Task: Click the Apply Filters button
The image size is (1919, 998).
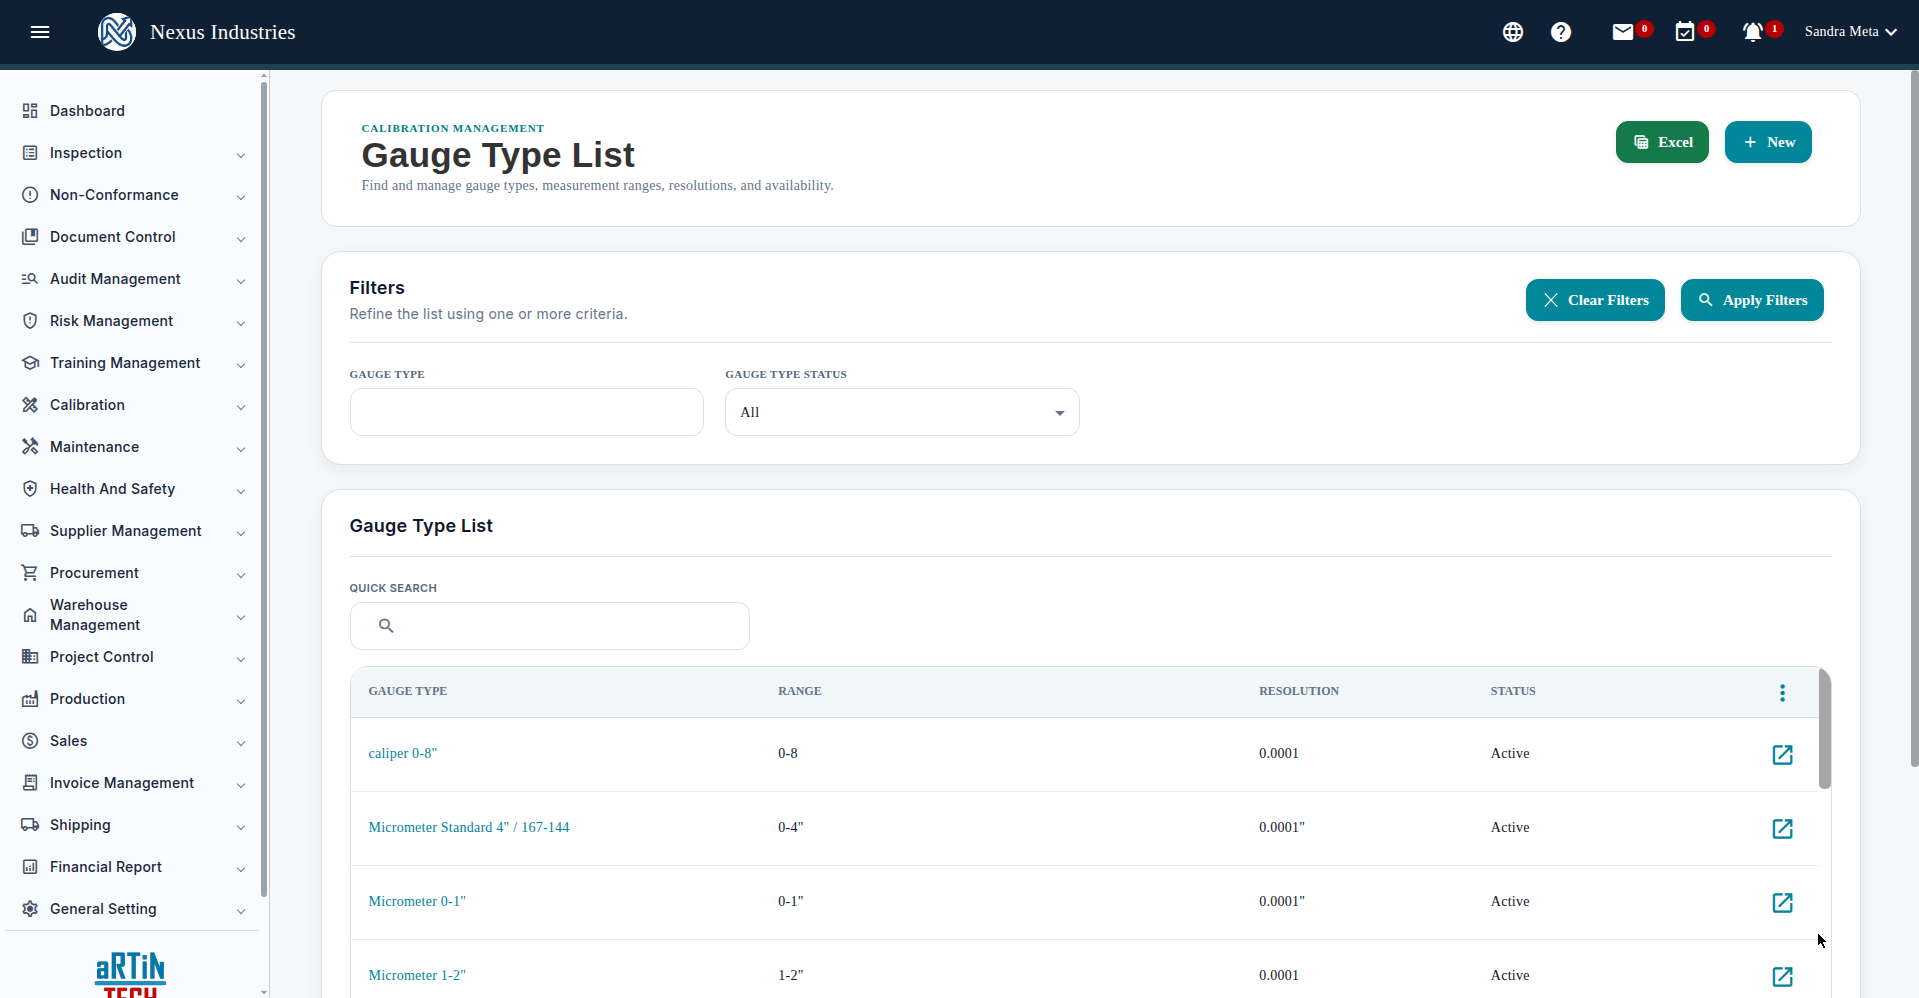Action: (x=1752, y=300)
